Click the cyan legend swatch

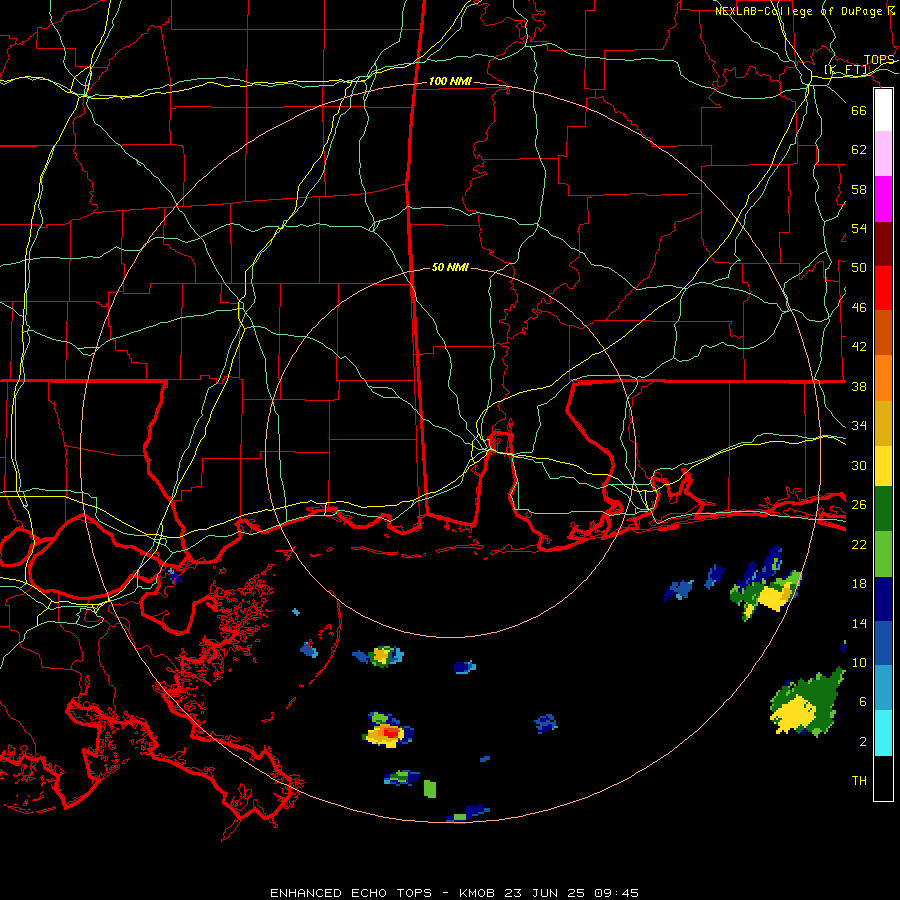pyautogui.click(x=883, y=733)
